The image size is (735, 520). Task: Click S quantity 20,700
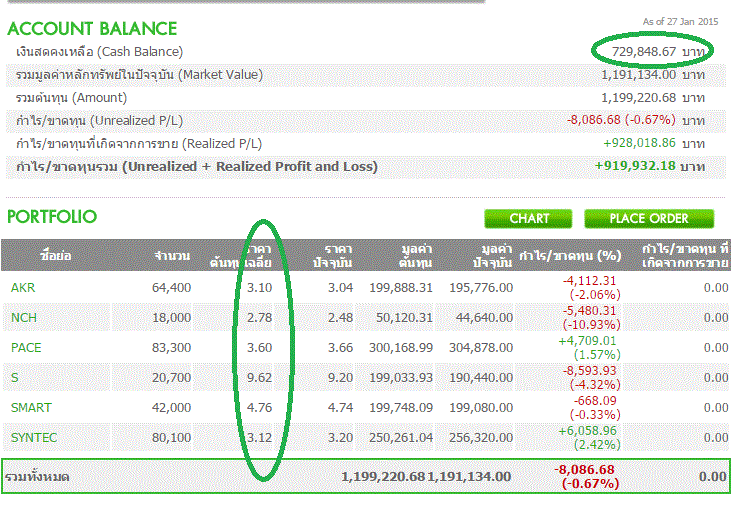[171, 377]
